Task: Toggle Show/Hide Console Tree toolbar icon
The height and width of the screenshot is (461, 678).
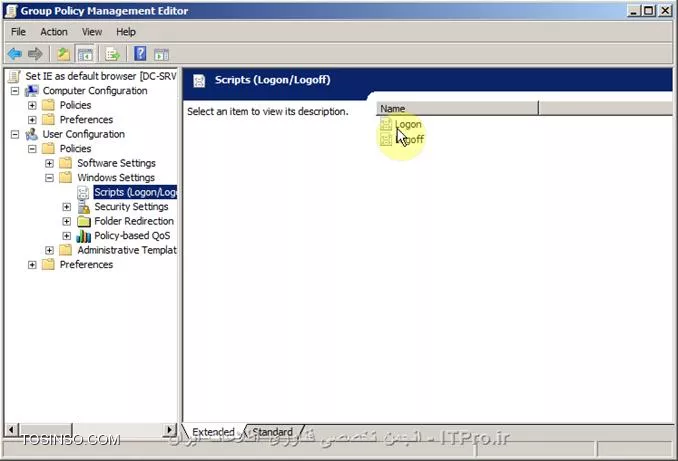Action: click(x=85, y=54)
